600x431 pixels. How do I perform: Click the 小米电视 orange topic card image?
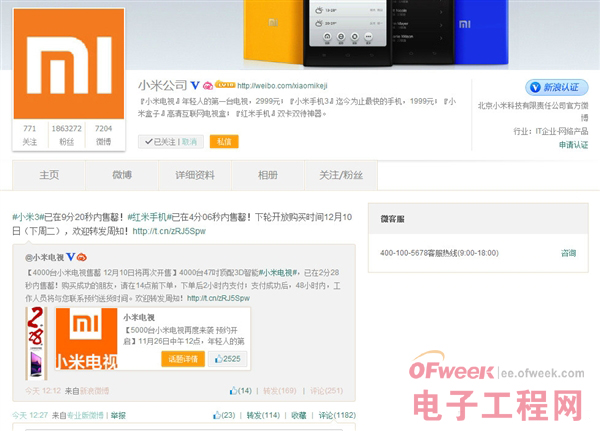pyautogui.click(x=86, y=339)
